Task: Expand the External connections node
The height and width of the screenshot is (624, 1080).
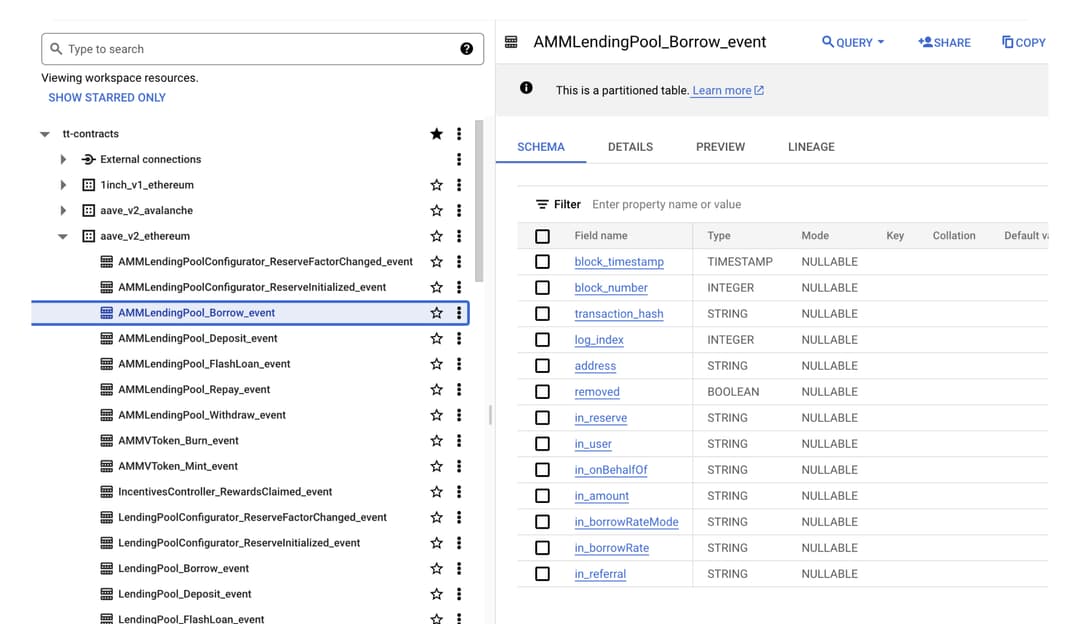Action: point(63,160)
